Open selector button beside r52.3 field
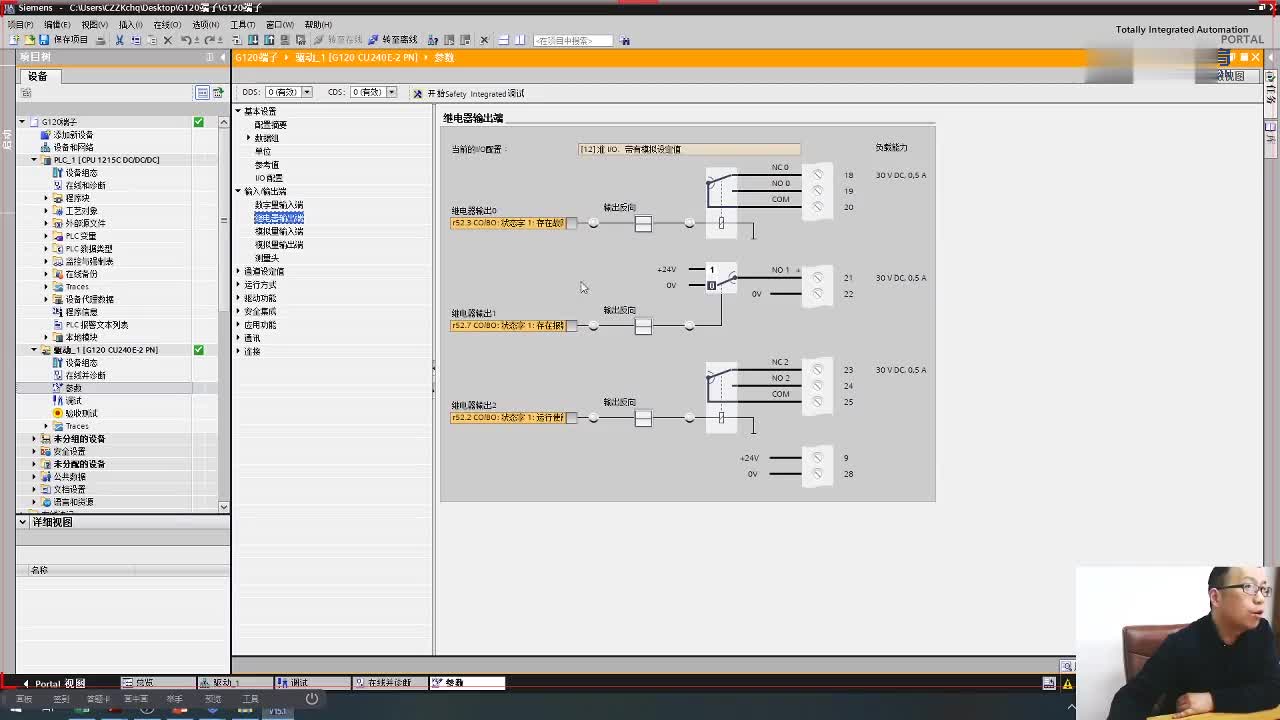The width and height of the screenshot is (1280, 720). point(571,223)
